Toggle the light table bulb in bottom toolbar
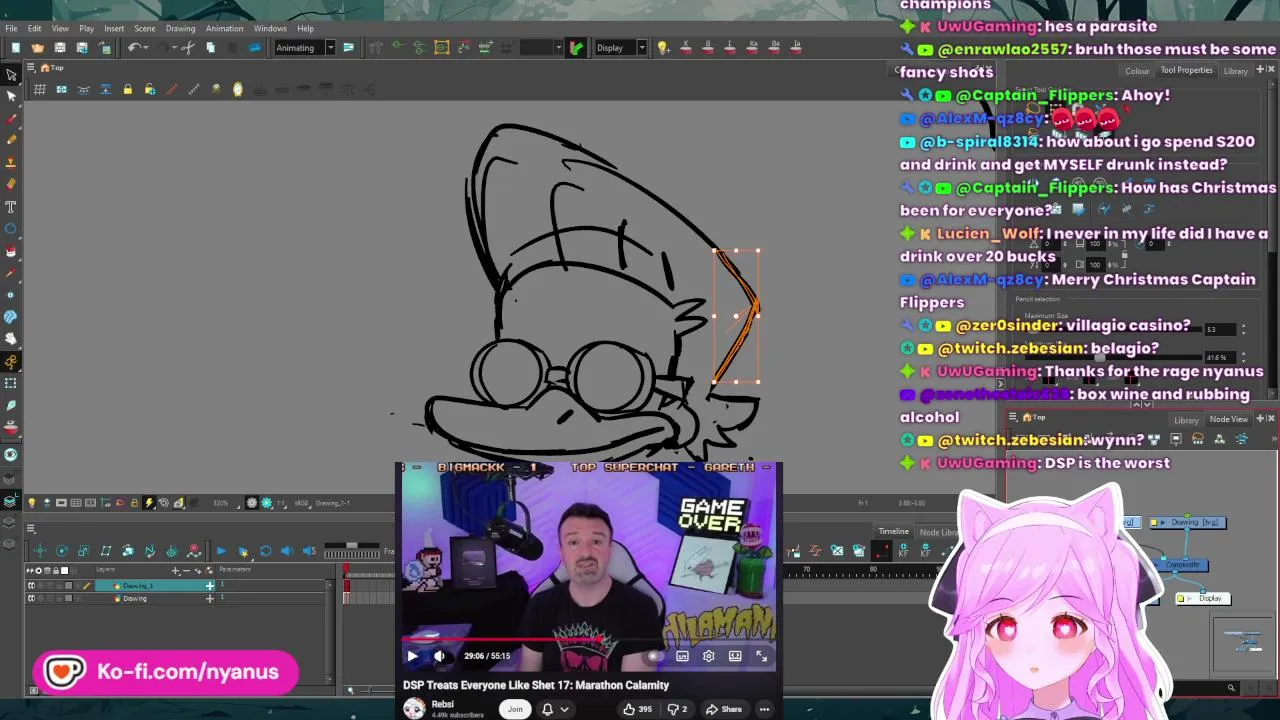 tap(31, 503)
